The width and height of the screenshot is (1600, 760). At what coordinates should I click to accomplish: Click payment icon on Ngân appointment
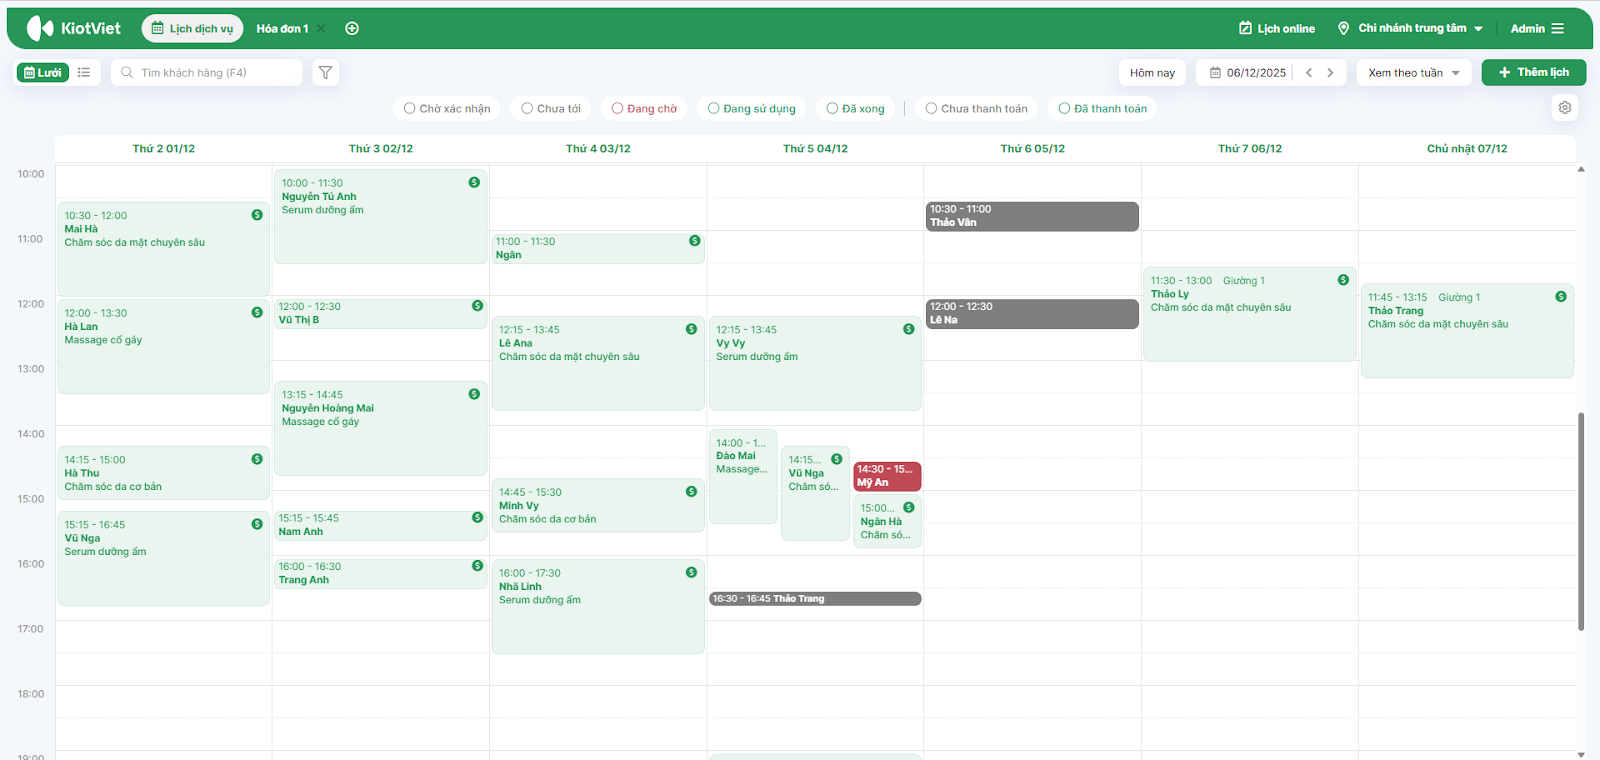[x=694, y=241]
